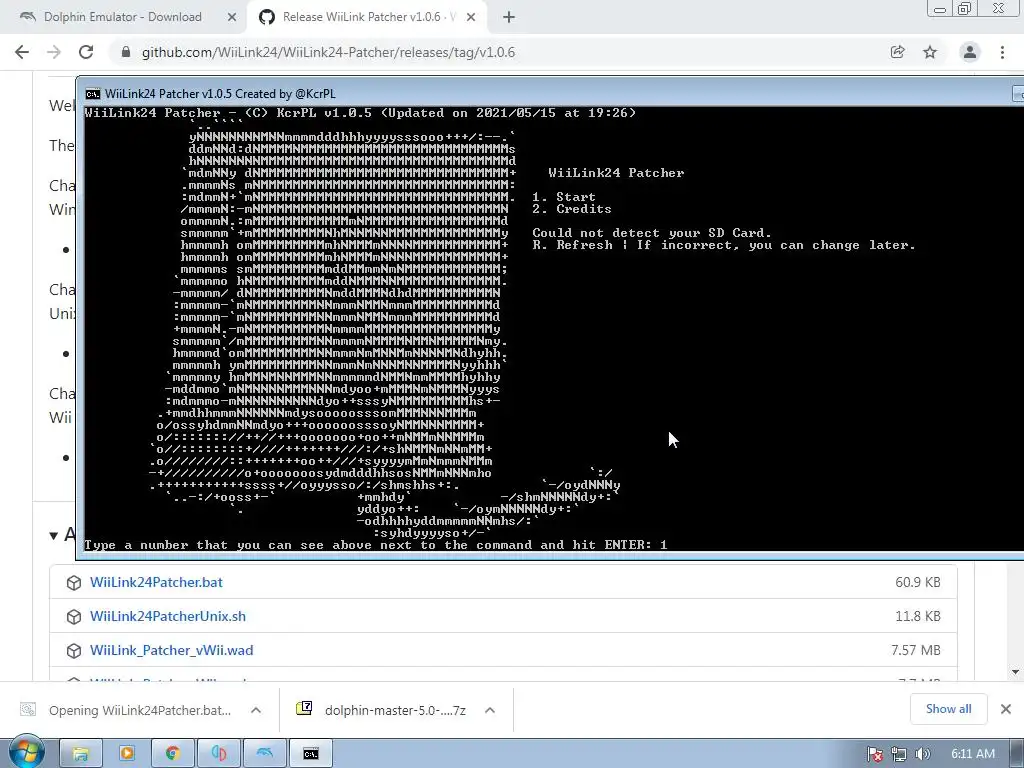
Task: Click the taskbar icon next to Chrome
Action: (219, 754)
